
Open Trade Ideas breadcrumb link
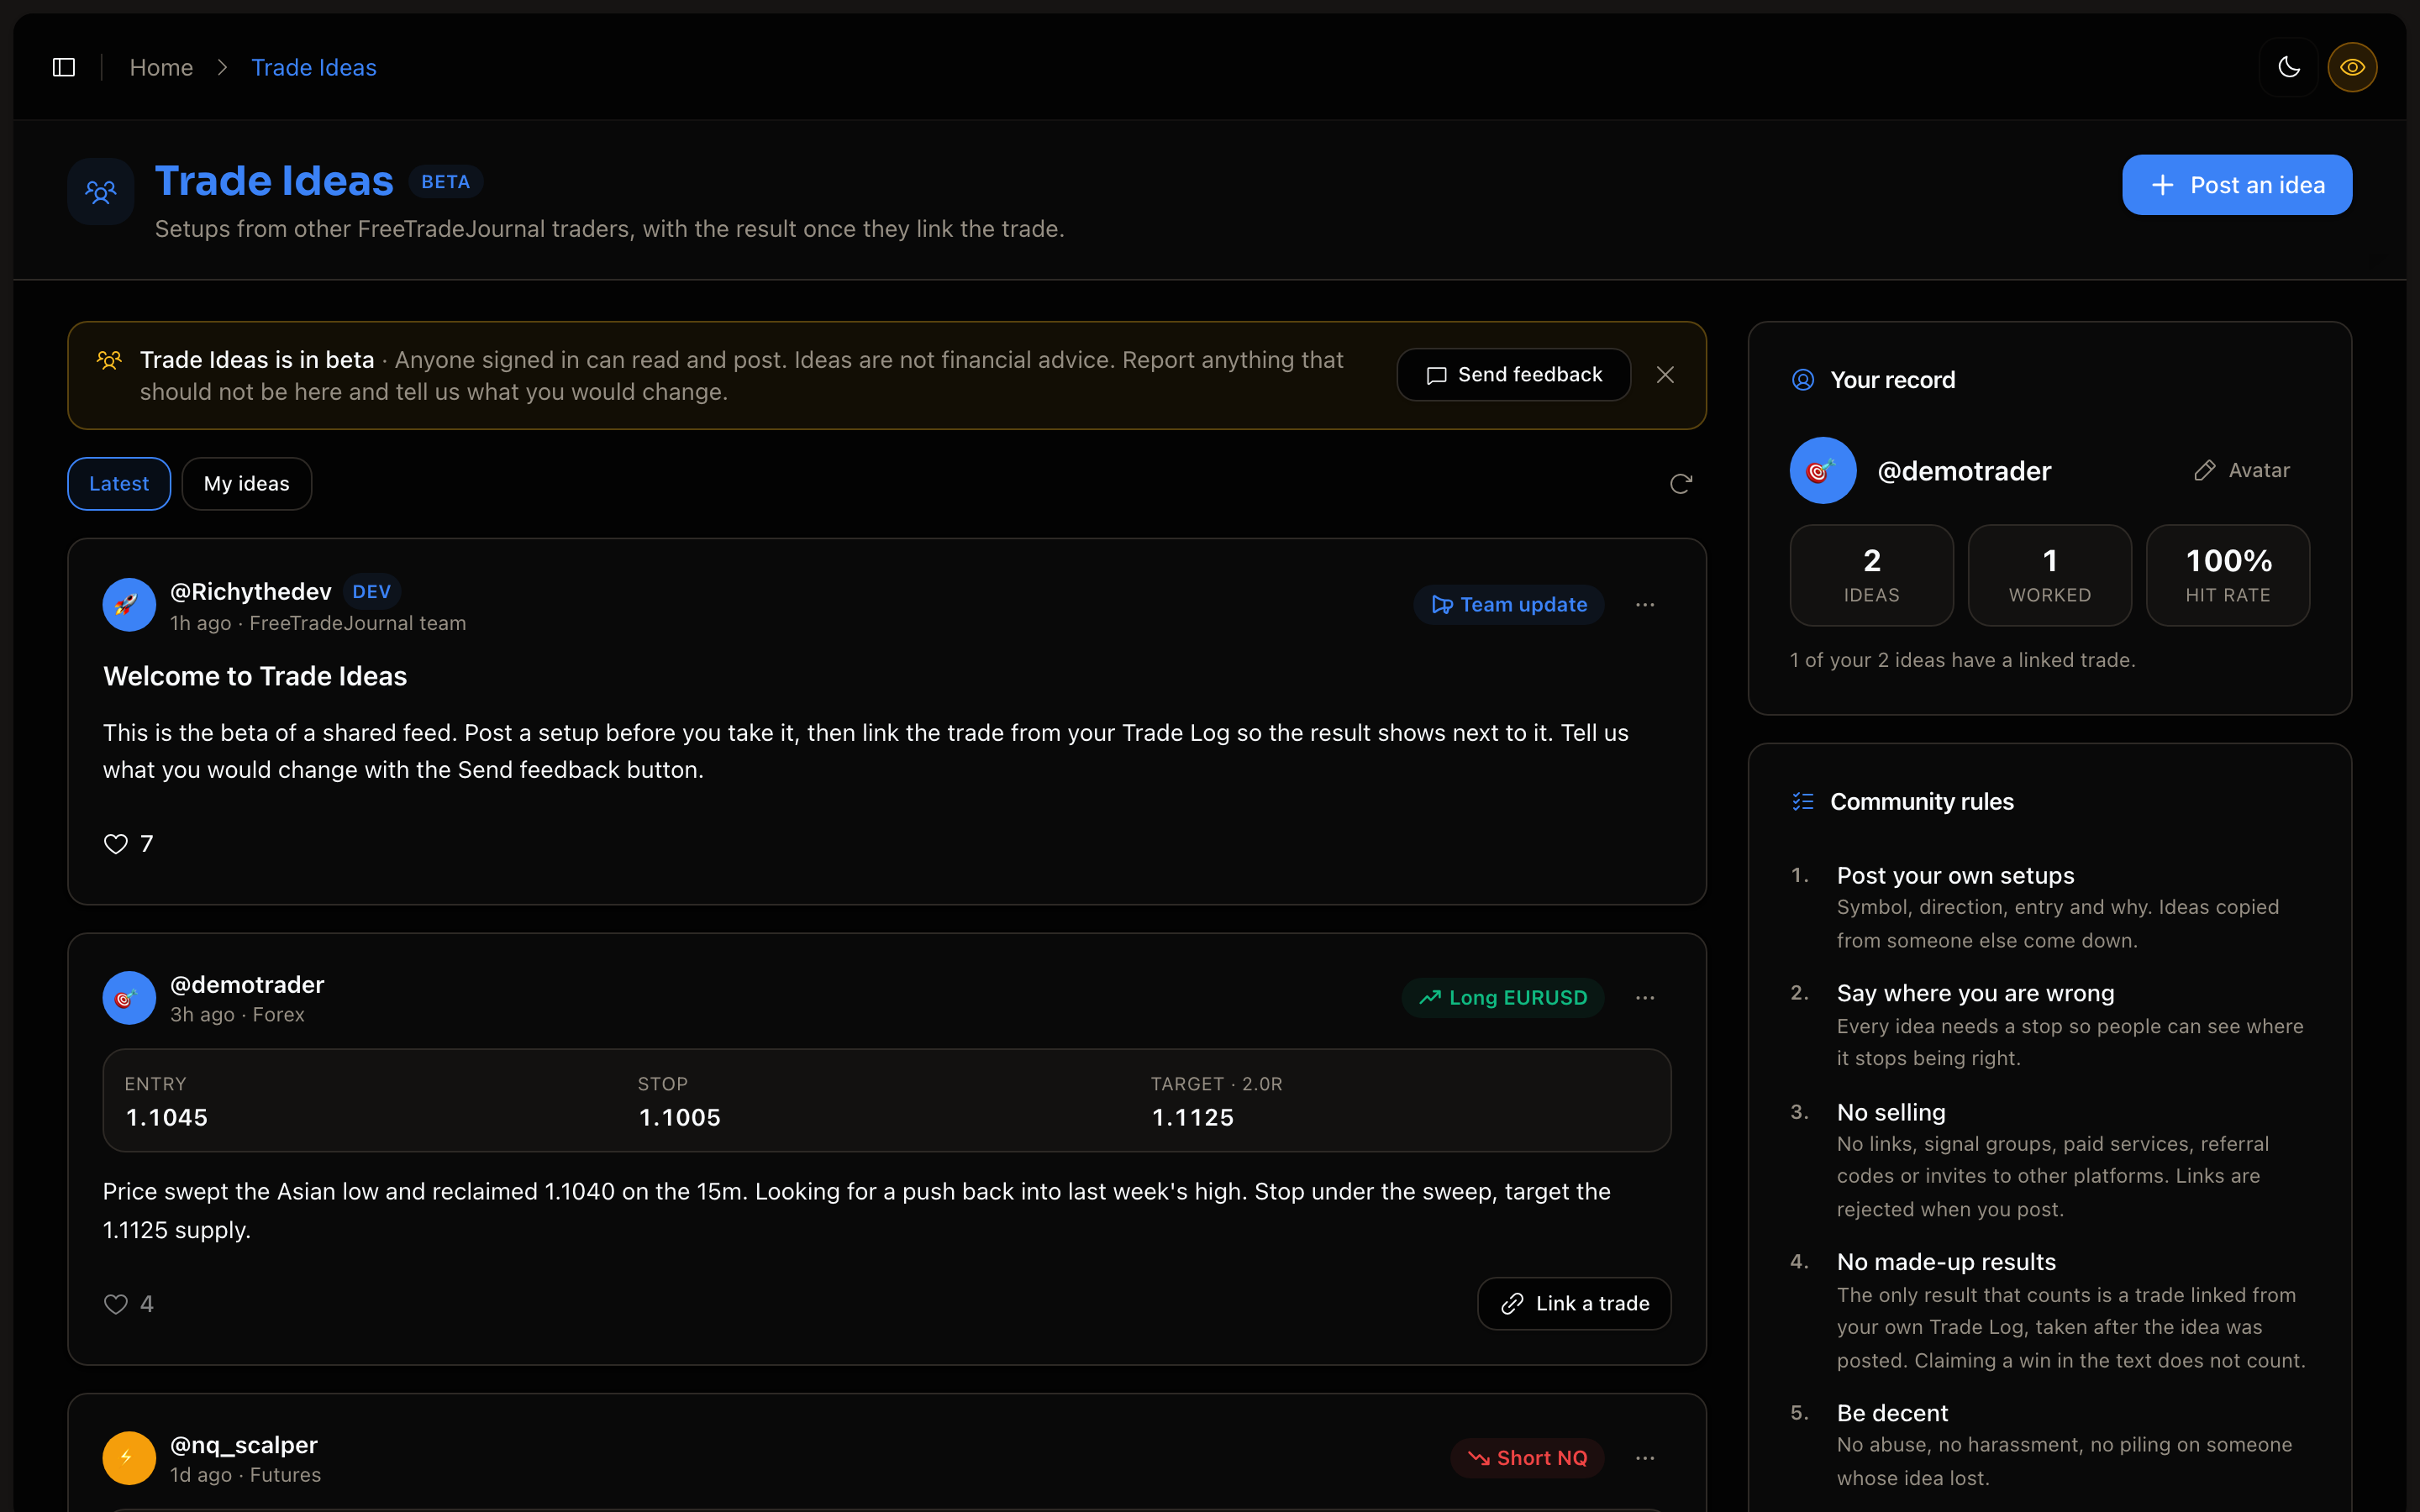pyautogui.click(x=314, y=67)
